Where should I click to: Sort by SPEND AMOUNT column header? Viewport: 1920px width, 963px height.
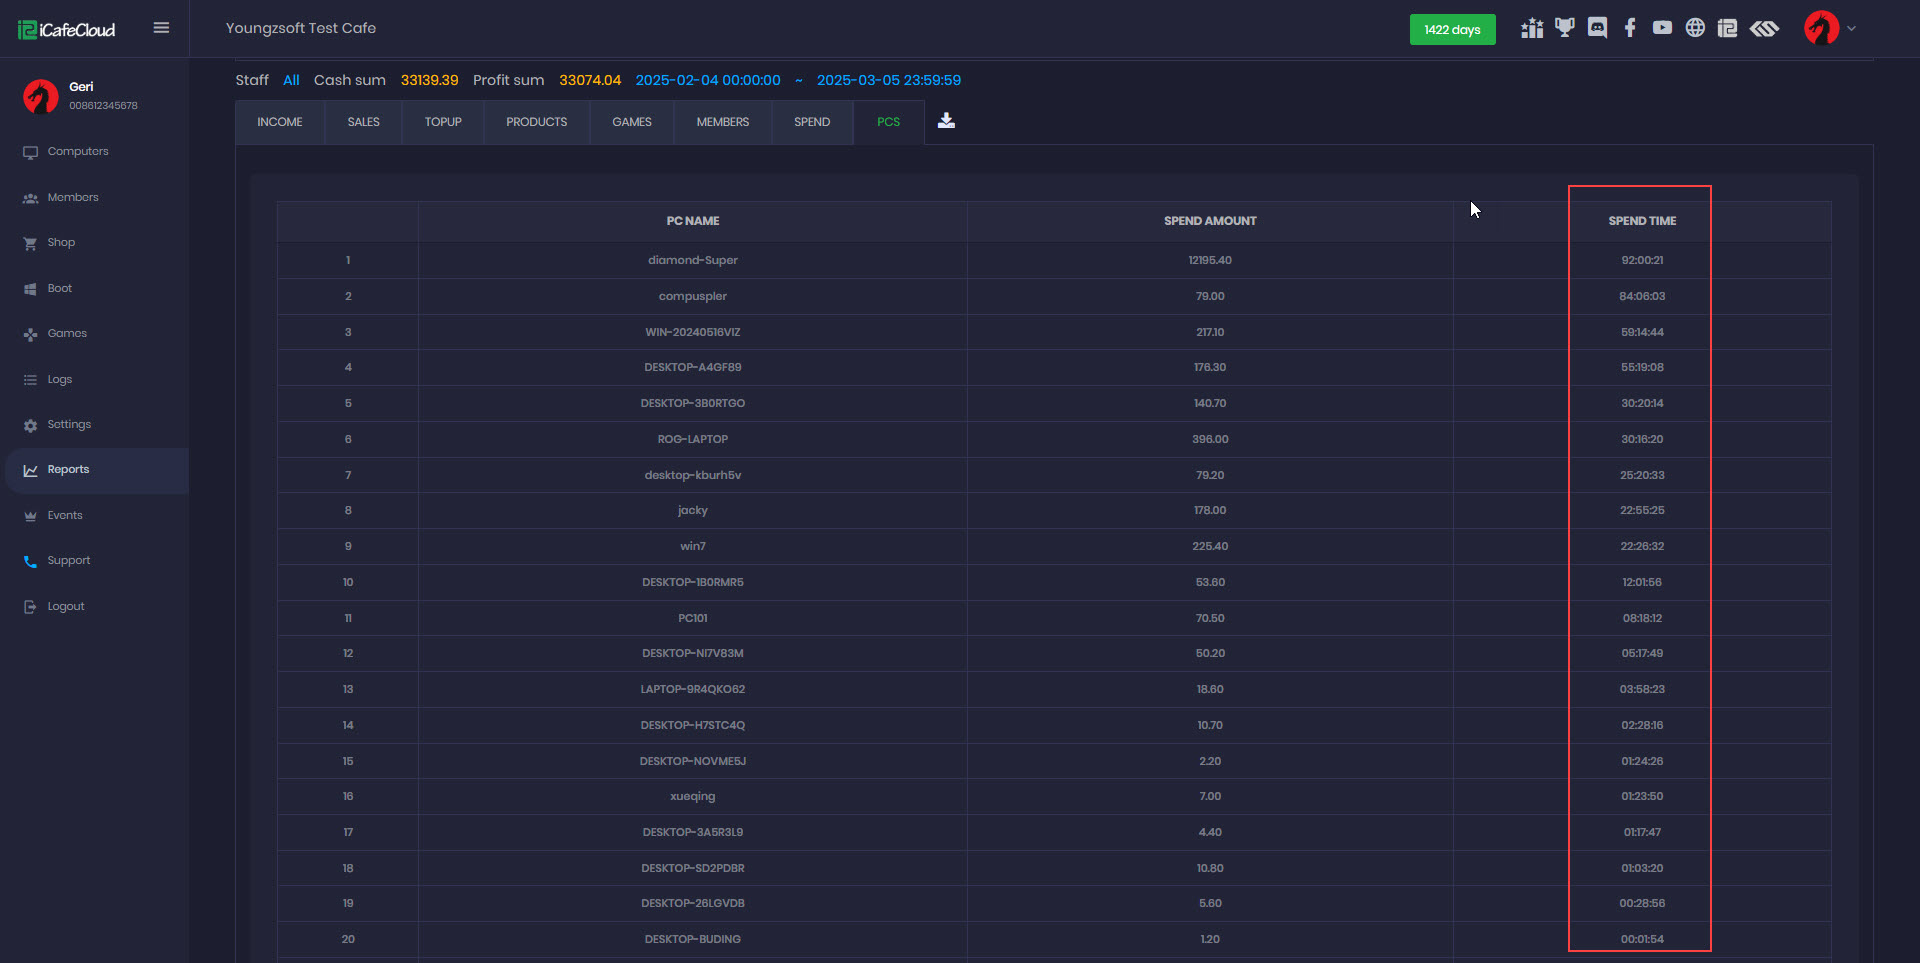[1210, 221]
